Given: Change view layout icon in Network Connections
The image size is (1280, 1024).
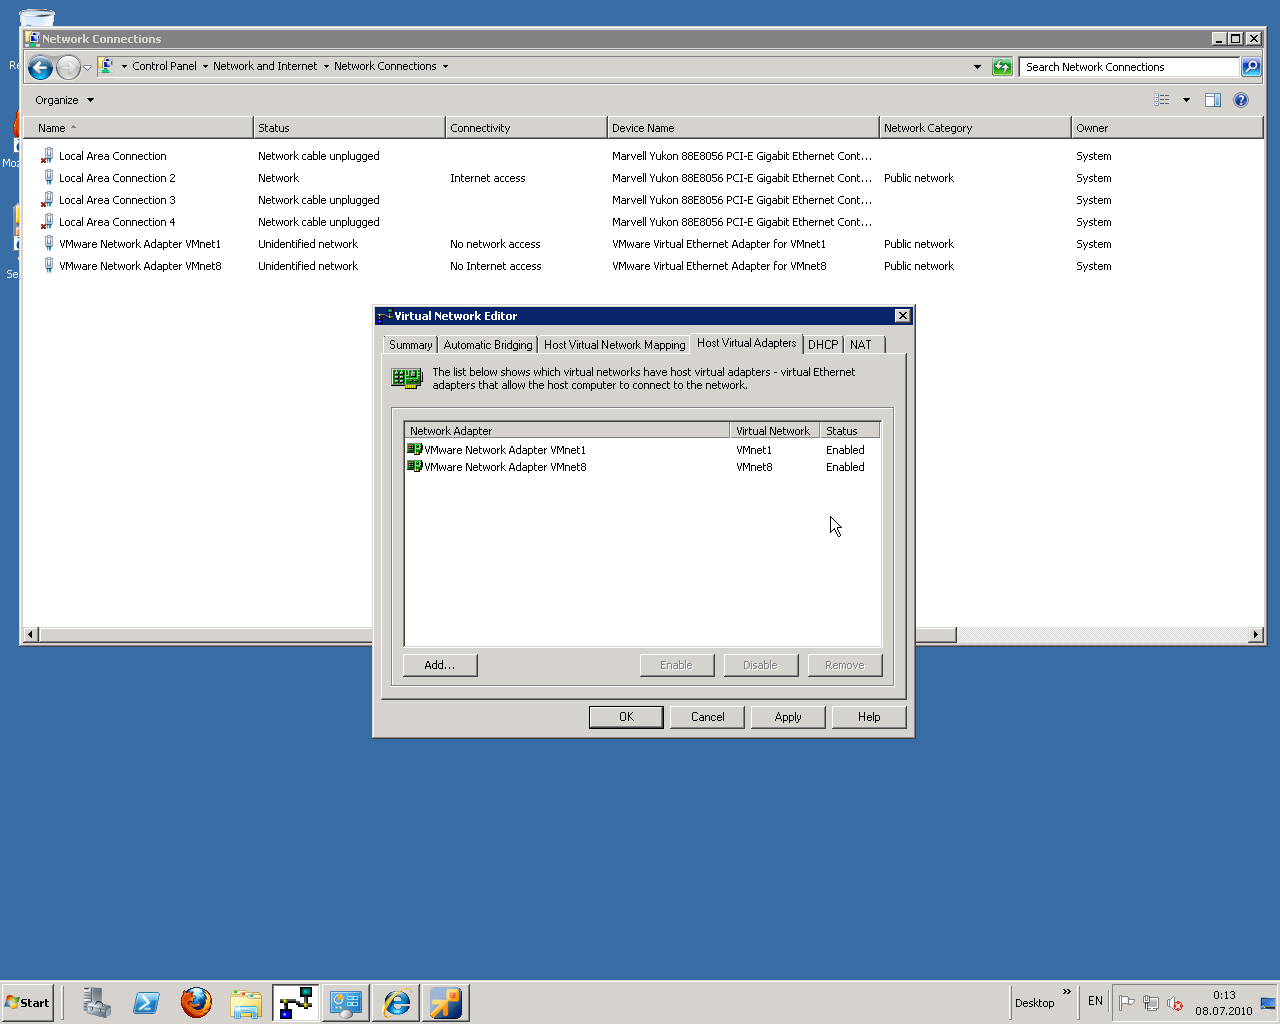Looking at the screenshot, I should 1162,100.
